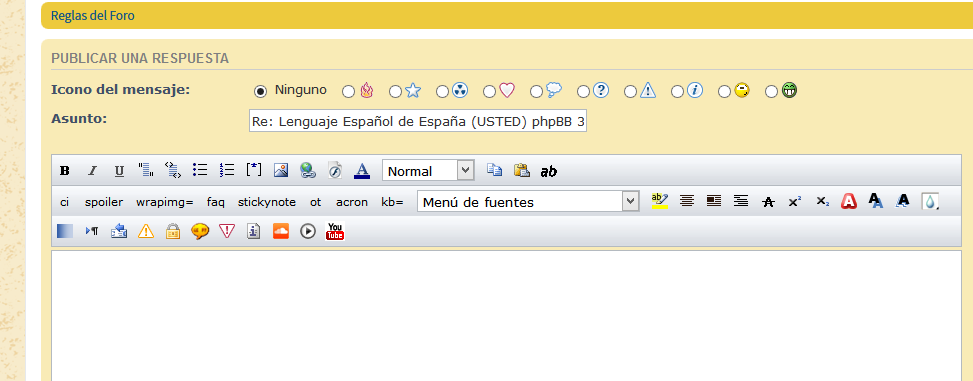
Task: Click the copy icon
Action: point(494,170)
